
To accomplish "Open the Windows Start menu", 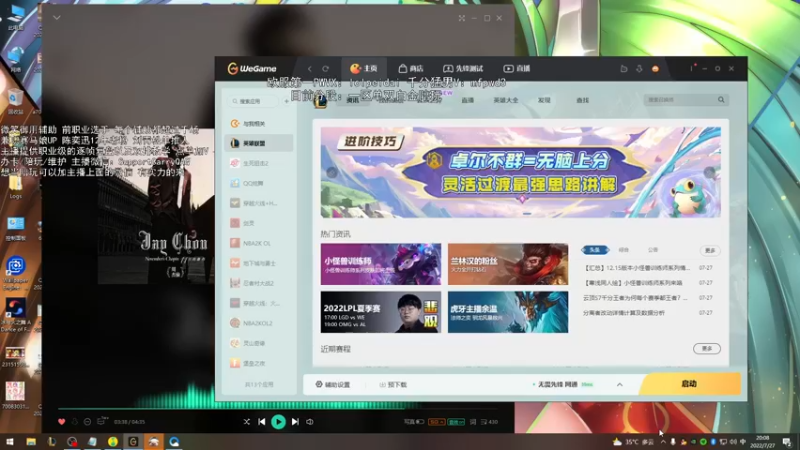I will point(10,442).
